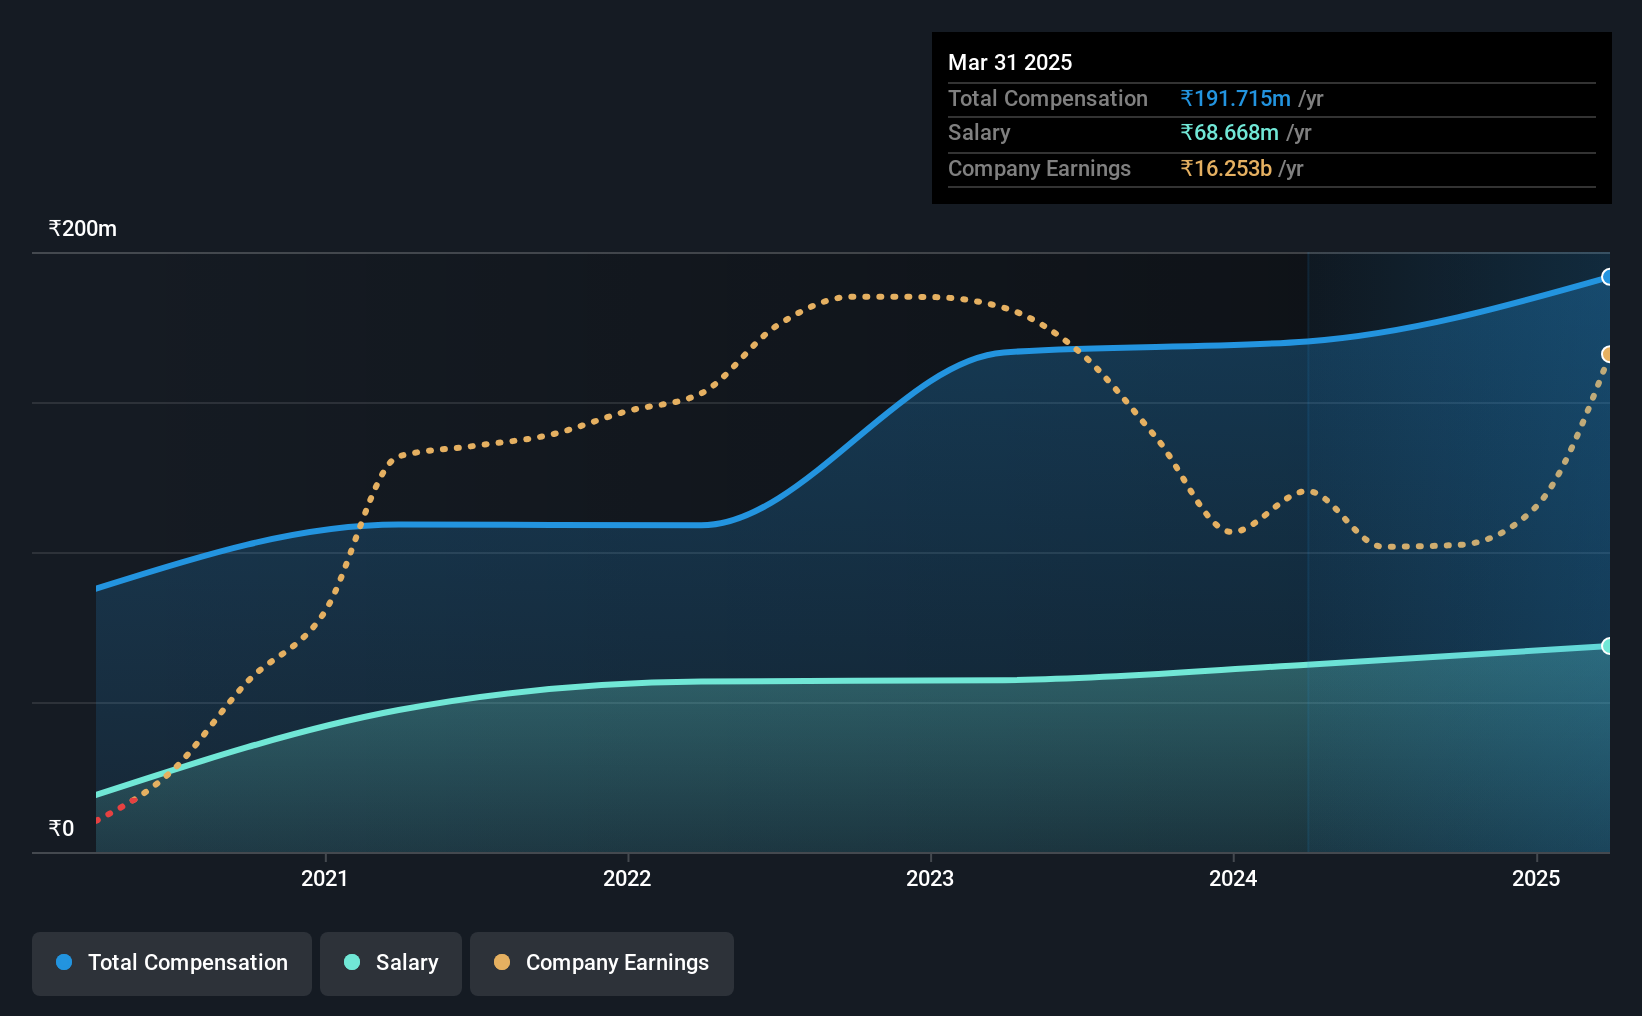Screen dimensions: 1642x1016
Task: Click the ₹200m y-axis label
Action: coord(83,228)
